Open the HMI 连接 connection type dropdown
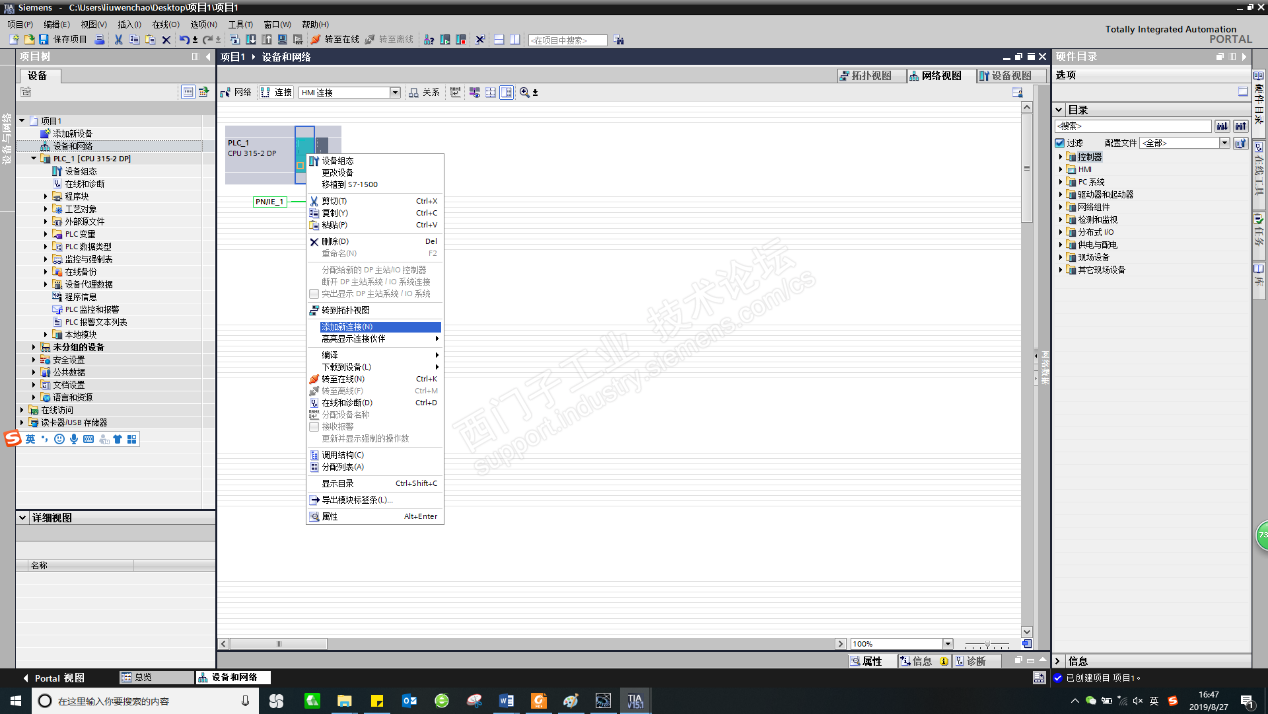1268x714 pixels. pos(395,93)
